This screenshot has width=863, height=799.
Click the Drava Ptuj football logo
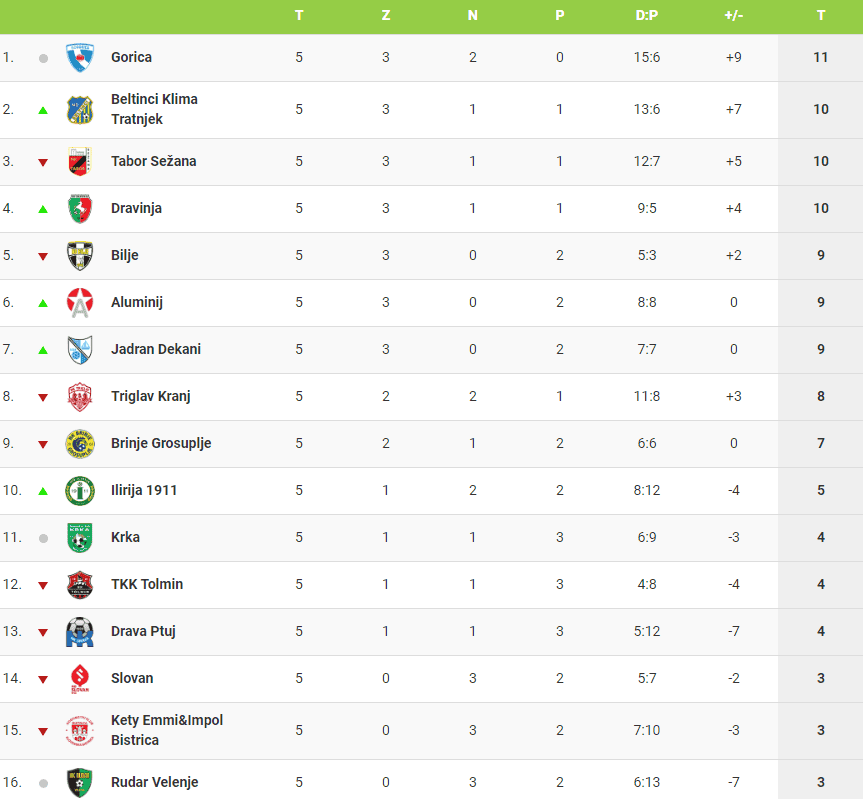[80, 632]
